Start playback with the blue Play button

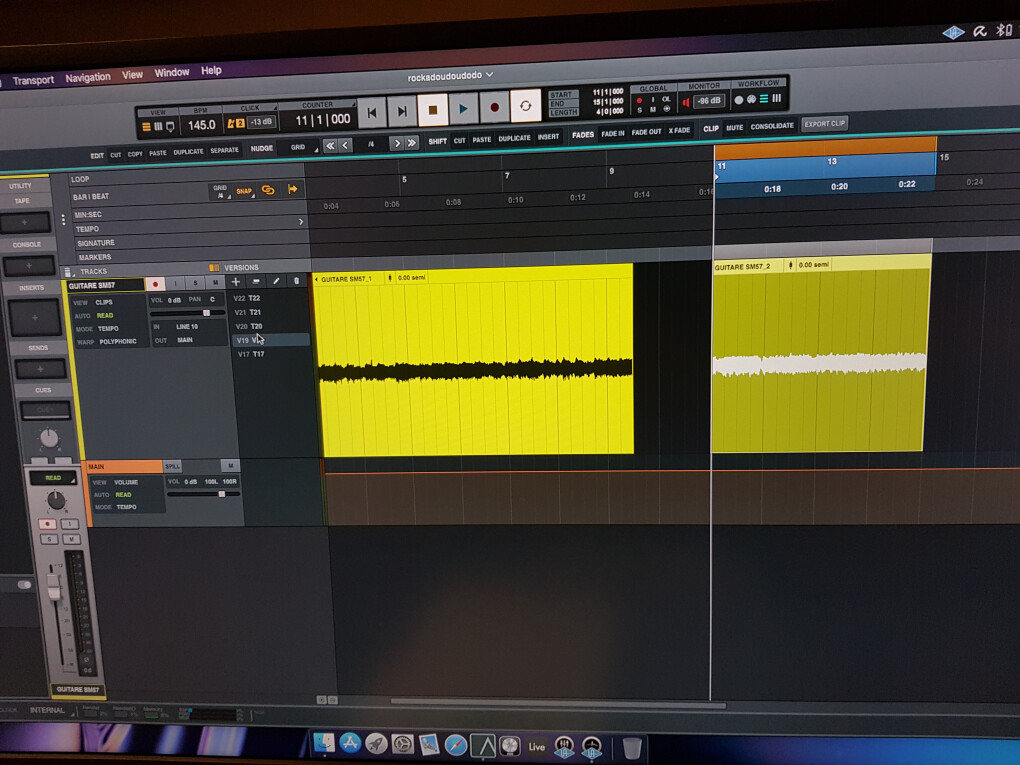(463, 109)
